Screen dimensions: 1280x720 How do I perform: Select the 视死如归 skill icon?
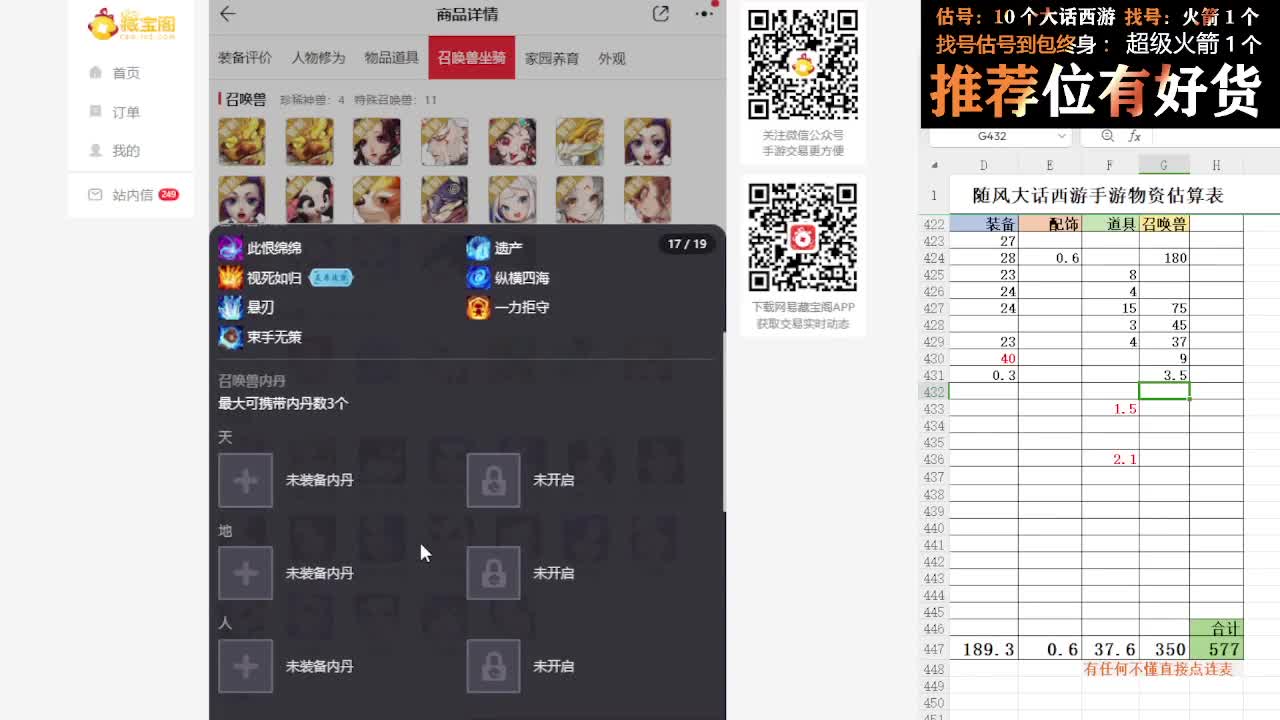232,278
